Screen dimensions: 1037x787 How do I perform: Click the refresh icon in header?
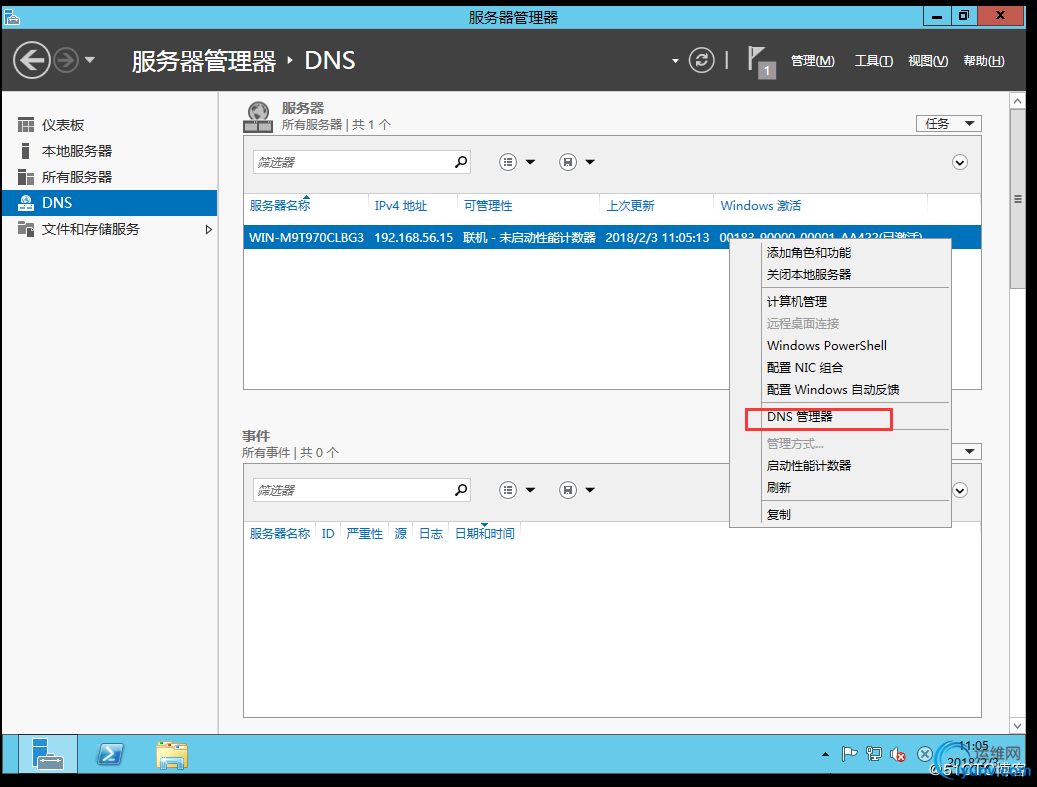[x=702, y=60]
